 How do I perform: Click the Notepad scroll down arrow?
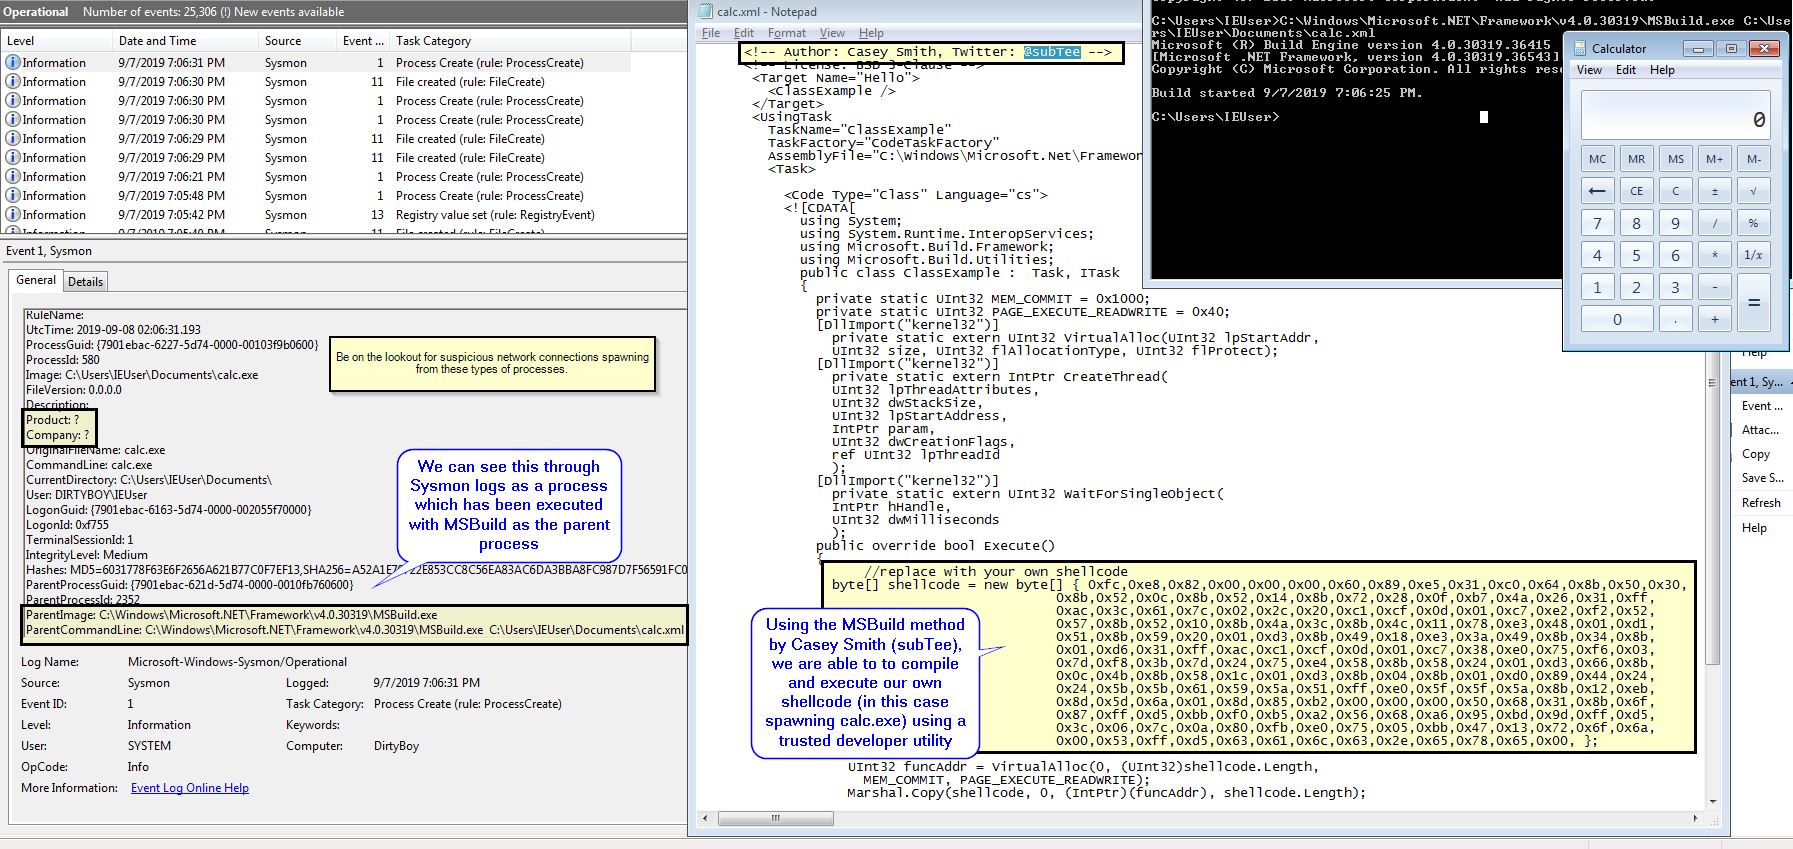point(1713,801)
